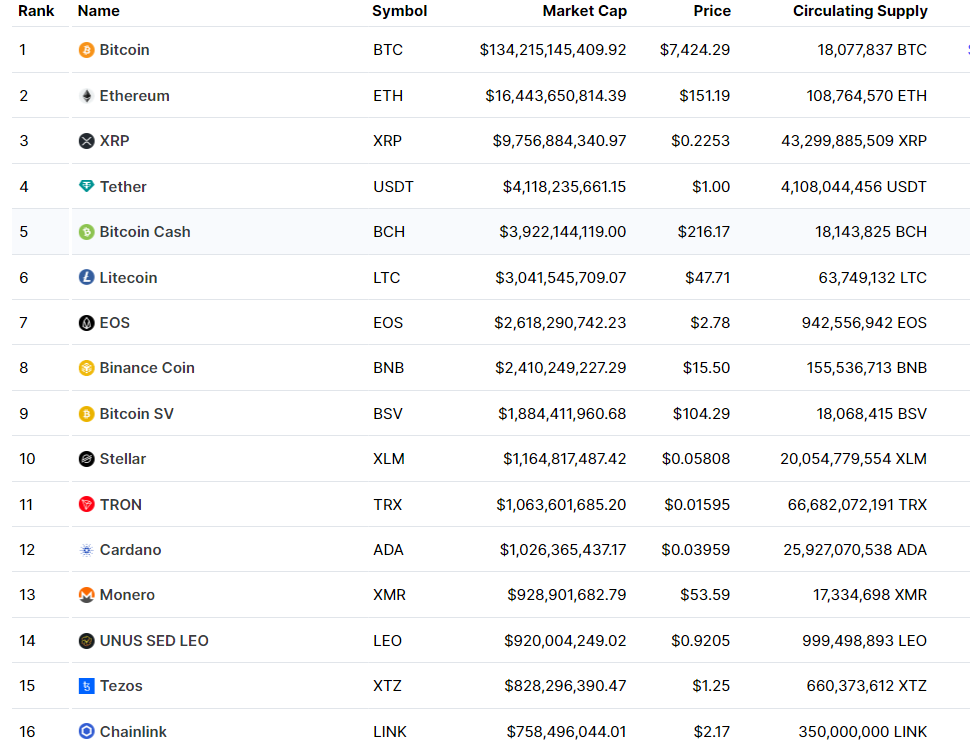Open the Stellar name link
This screenshot has width=970, height=747.
tap(122, 459)
